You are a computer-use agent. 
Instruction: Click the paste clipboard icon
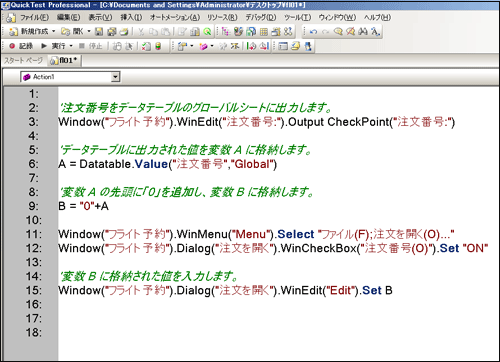[x=165, y=32]
